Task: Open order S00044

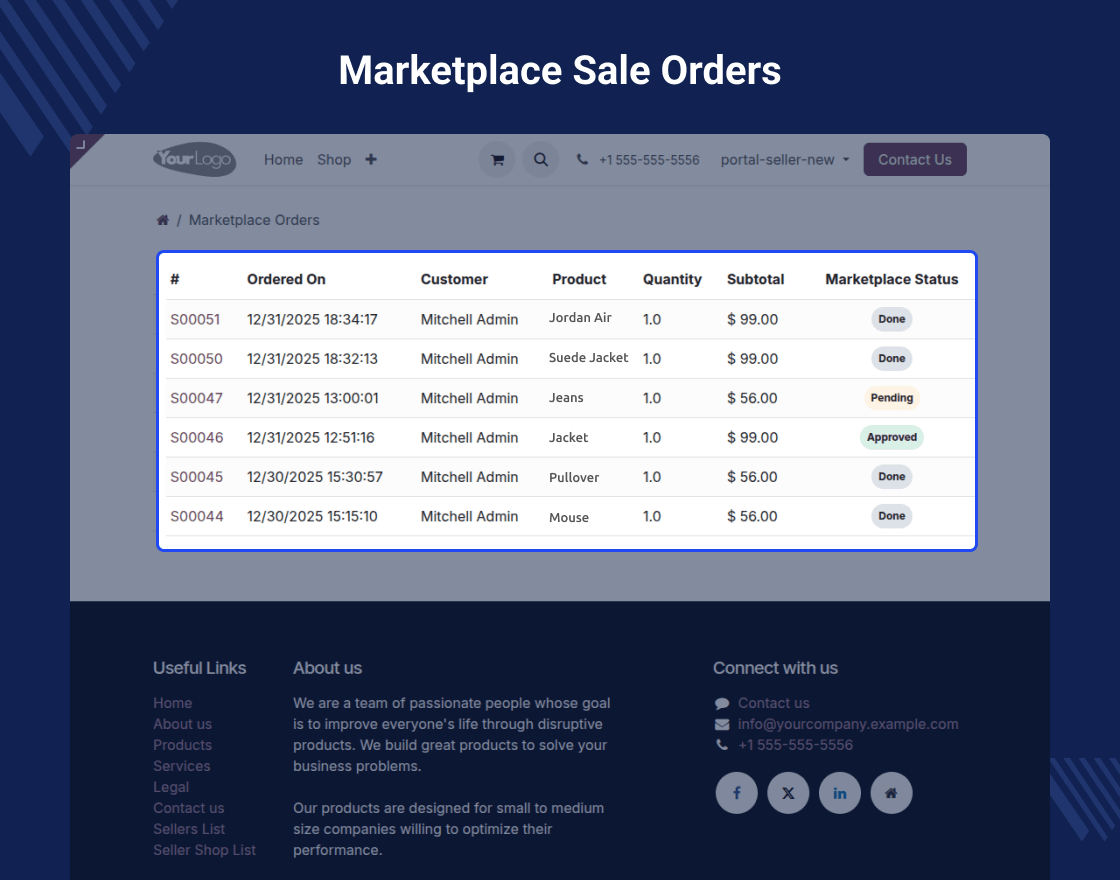Action: click(x=196, y=516)
